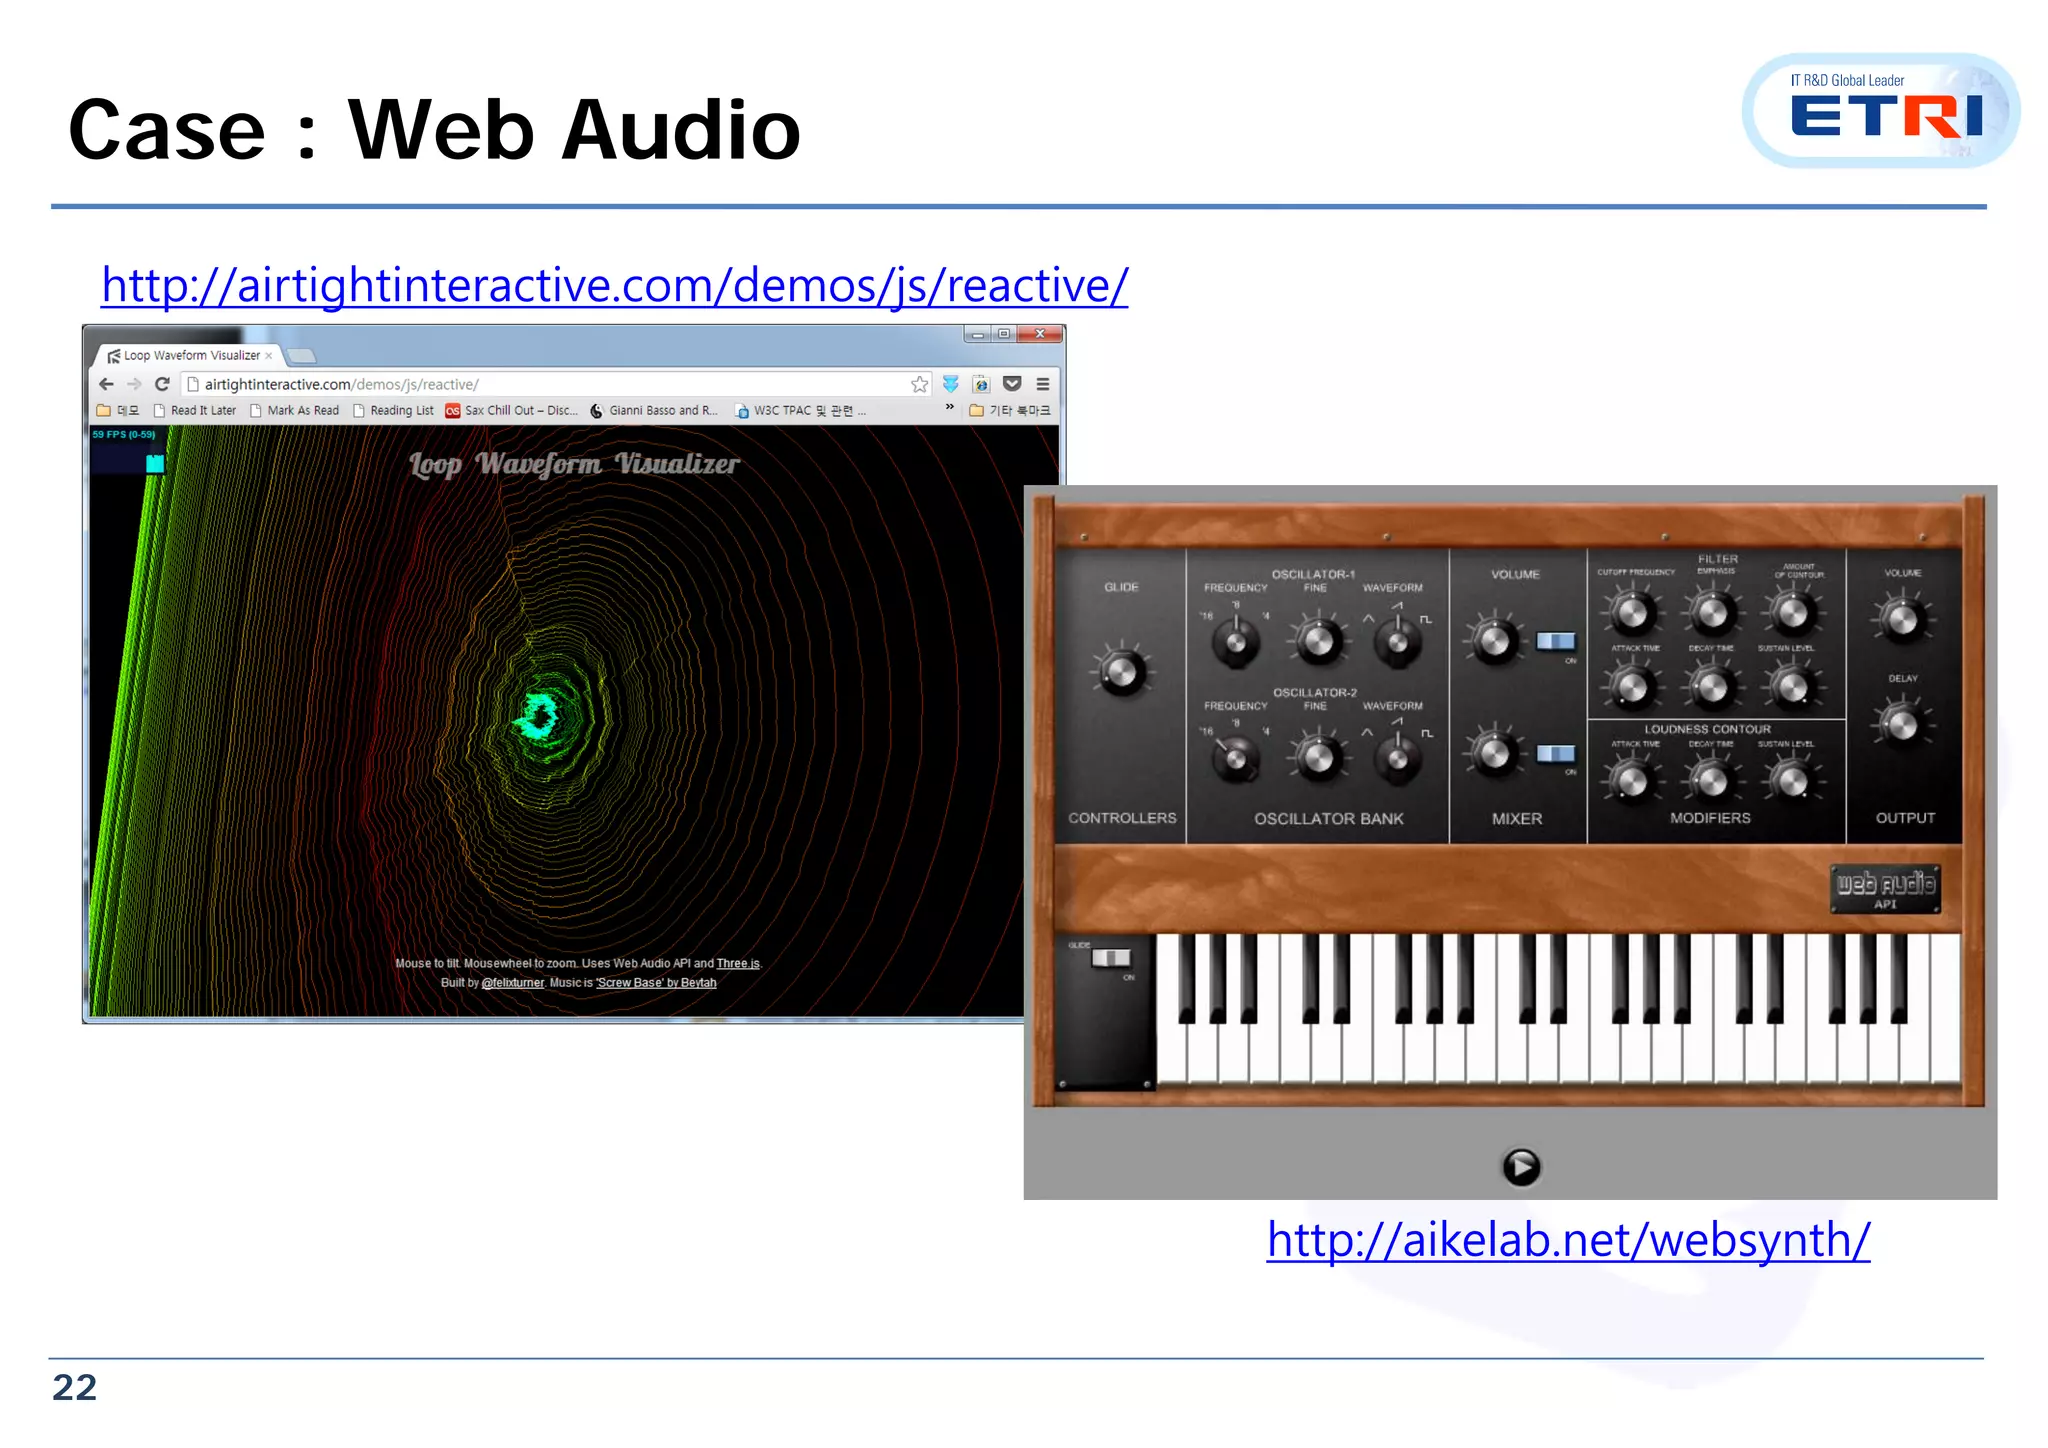The image size is (2048, 1448).
Task: Toggle the Glide switch beside the keyboard
Action: [x=1110, y=958]
